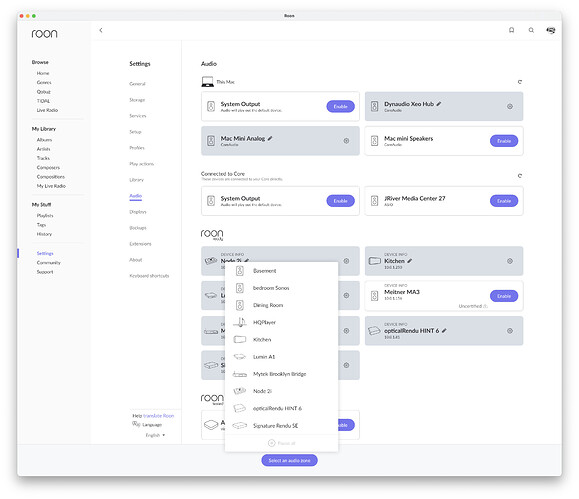579x499 pixels.
Task: Click Select an audio zone button
Action: pyautogui.click(x=290, y=460)
